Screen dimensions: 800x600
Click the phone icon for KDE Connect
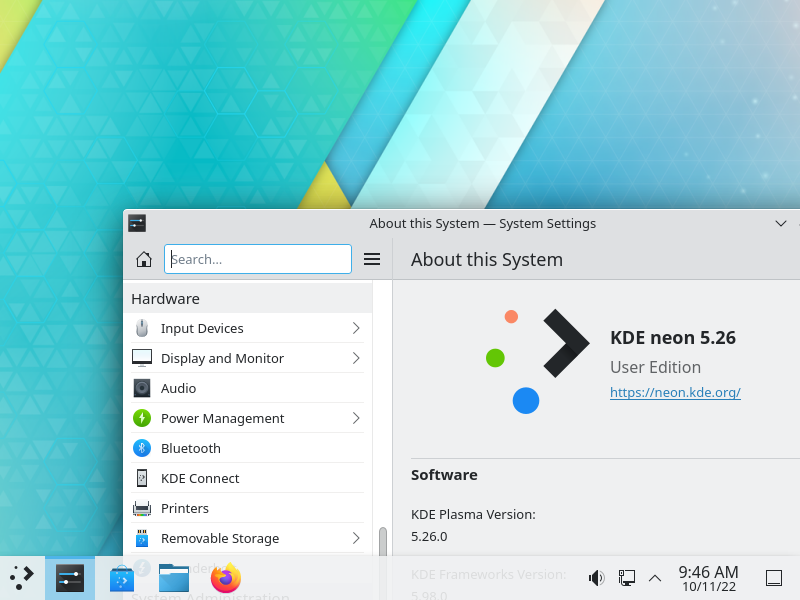tap(142, 478)
